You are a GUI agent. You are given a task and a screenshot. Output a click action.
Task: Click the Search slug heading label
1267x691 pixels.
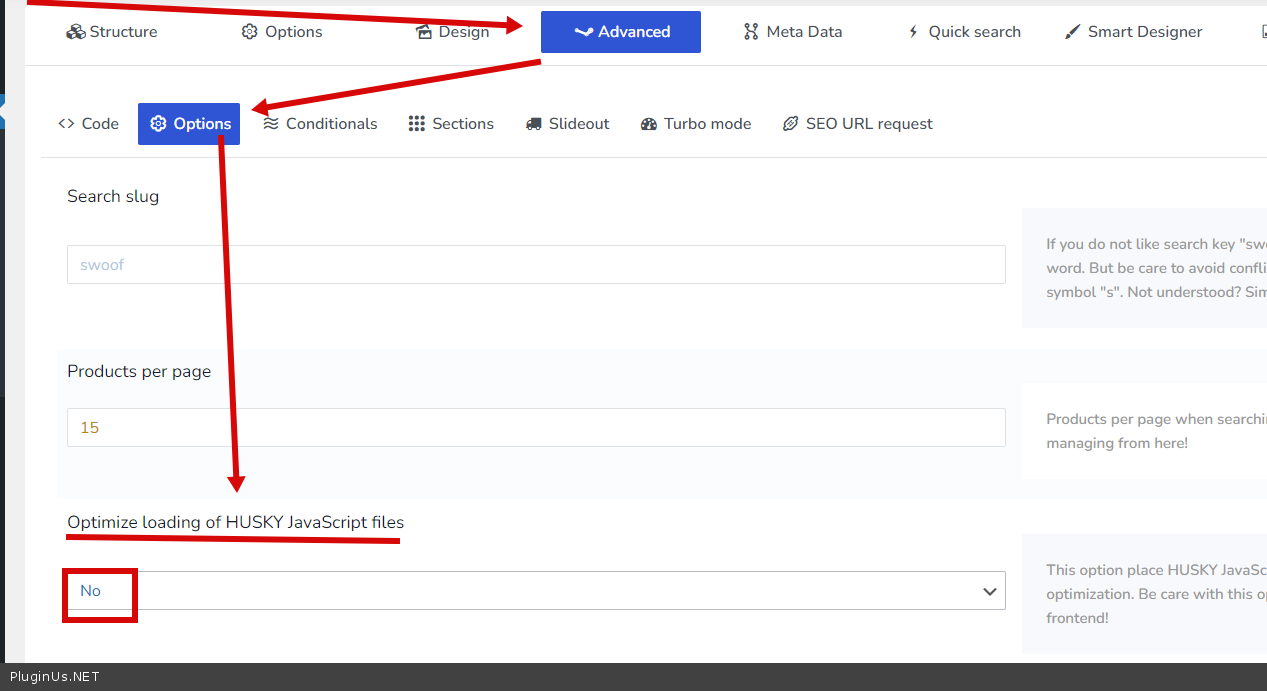tap(113, 197)
